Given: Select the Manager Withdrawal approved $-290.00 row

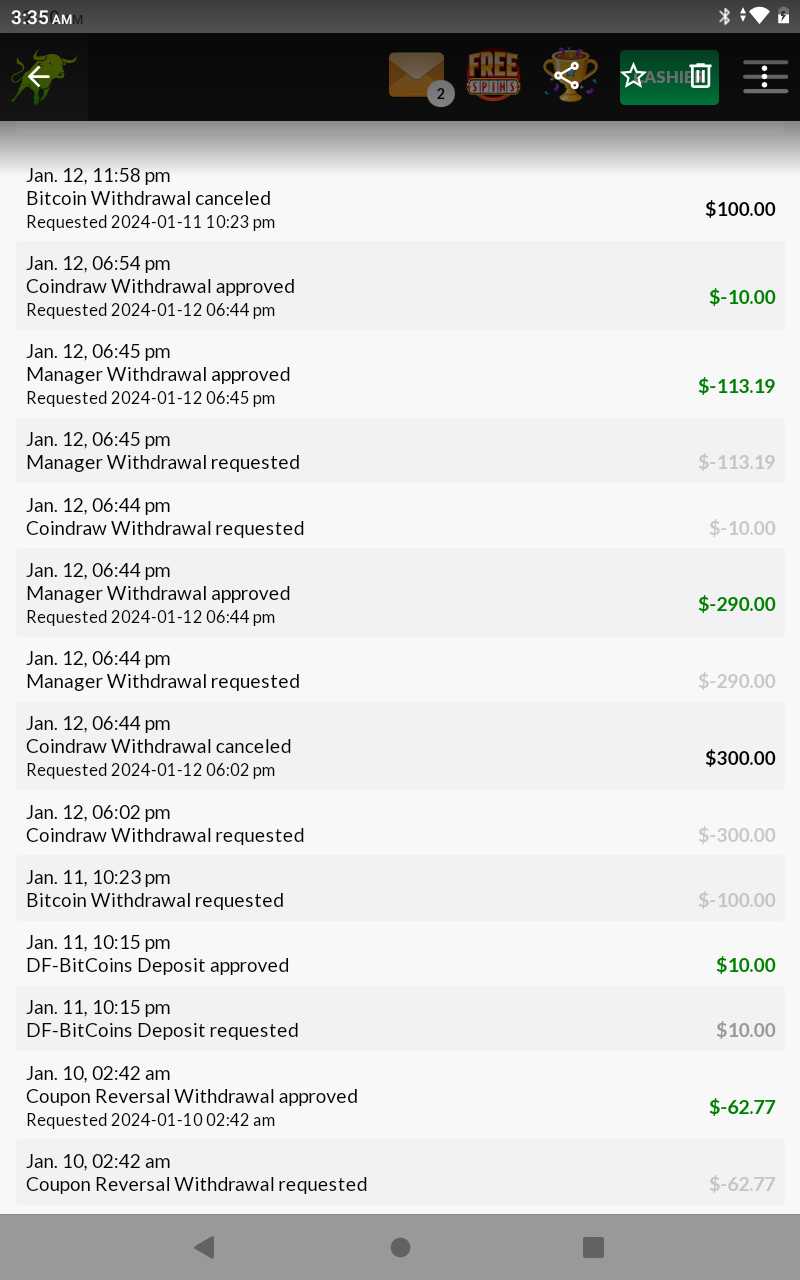Looking at the screenshot, I should pos(400,593).
